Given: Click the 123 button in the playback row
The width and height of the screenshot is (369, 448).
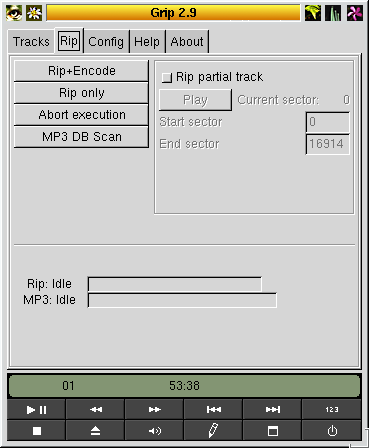Looking at the screenshot, I should point(332,409).
